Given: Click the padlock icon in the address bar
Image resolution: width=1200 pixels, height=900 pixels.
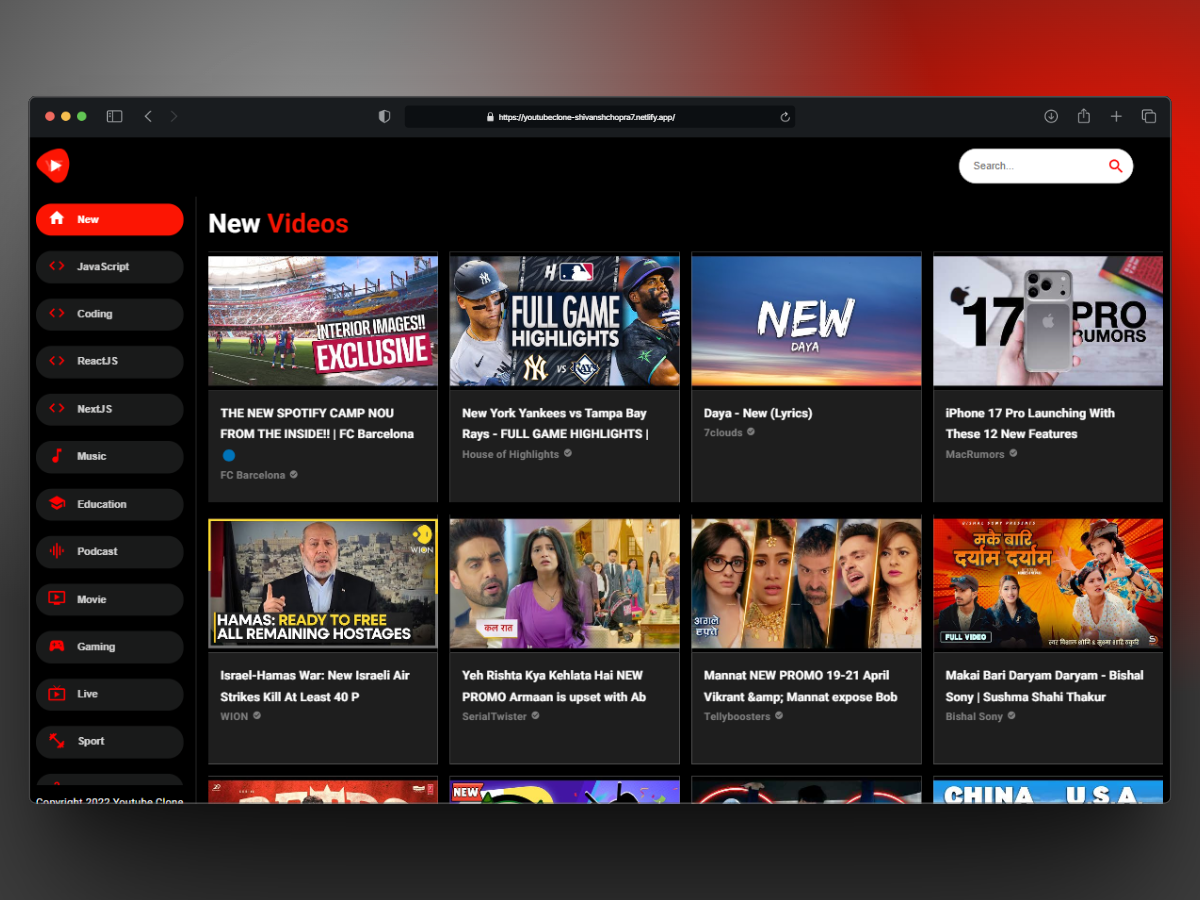Looking at the screenshot, I should click(x=490, y=117).
